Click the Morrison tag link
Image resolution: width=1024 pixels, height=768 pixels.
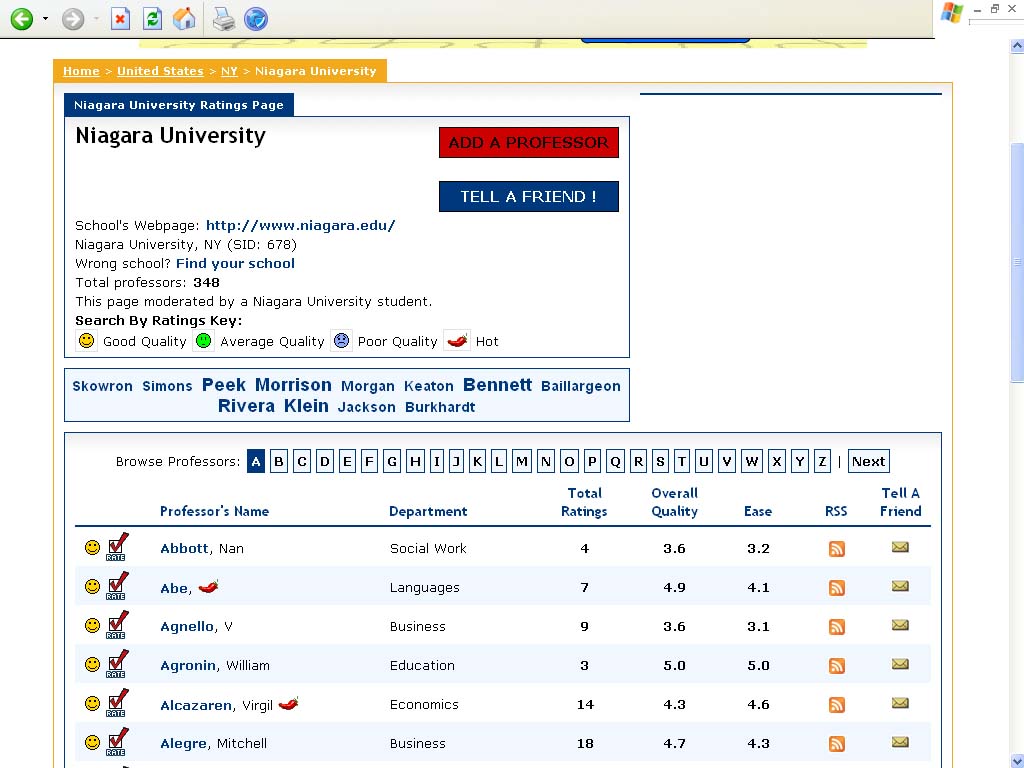pyautogui.click(x=293, y=385)
